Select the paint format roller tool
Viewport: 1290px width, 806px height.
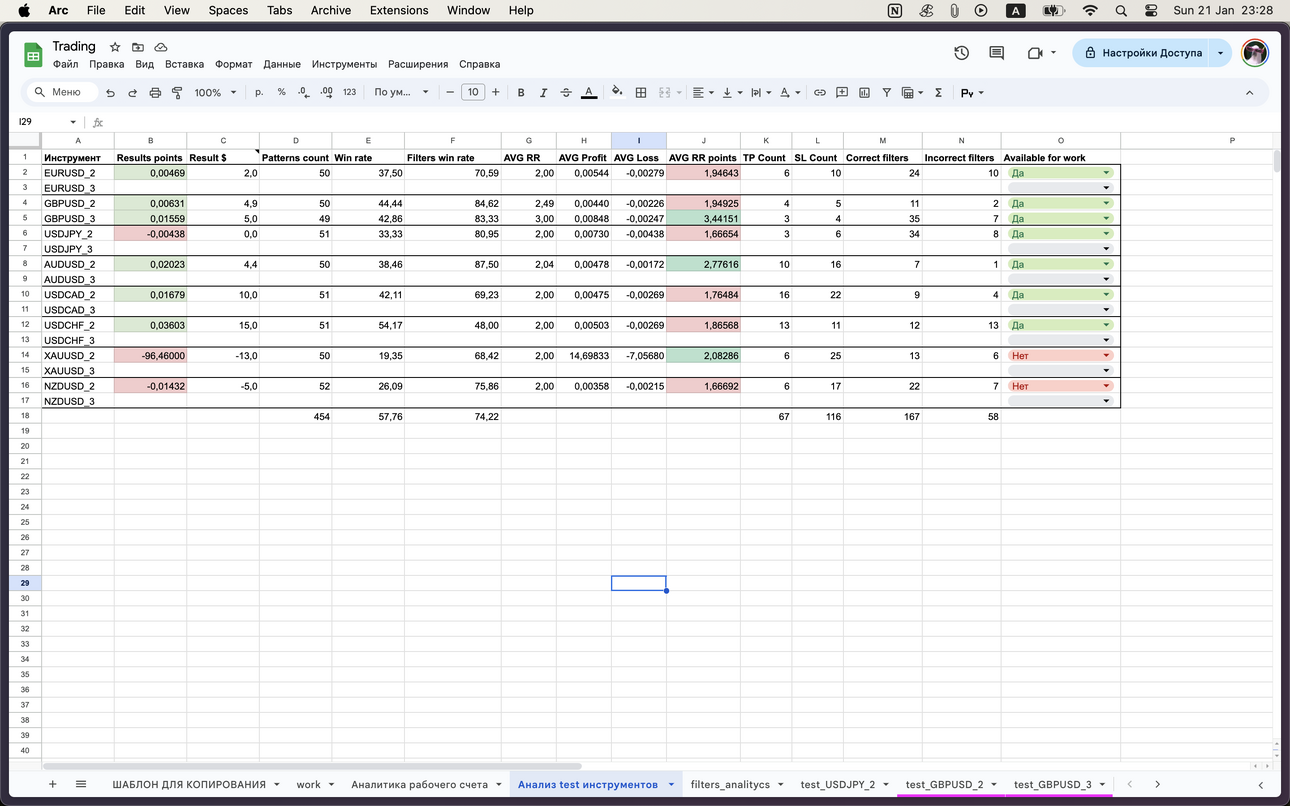(177, 92)
